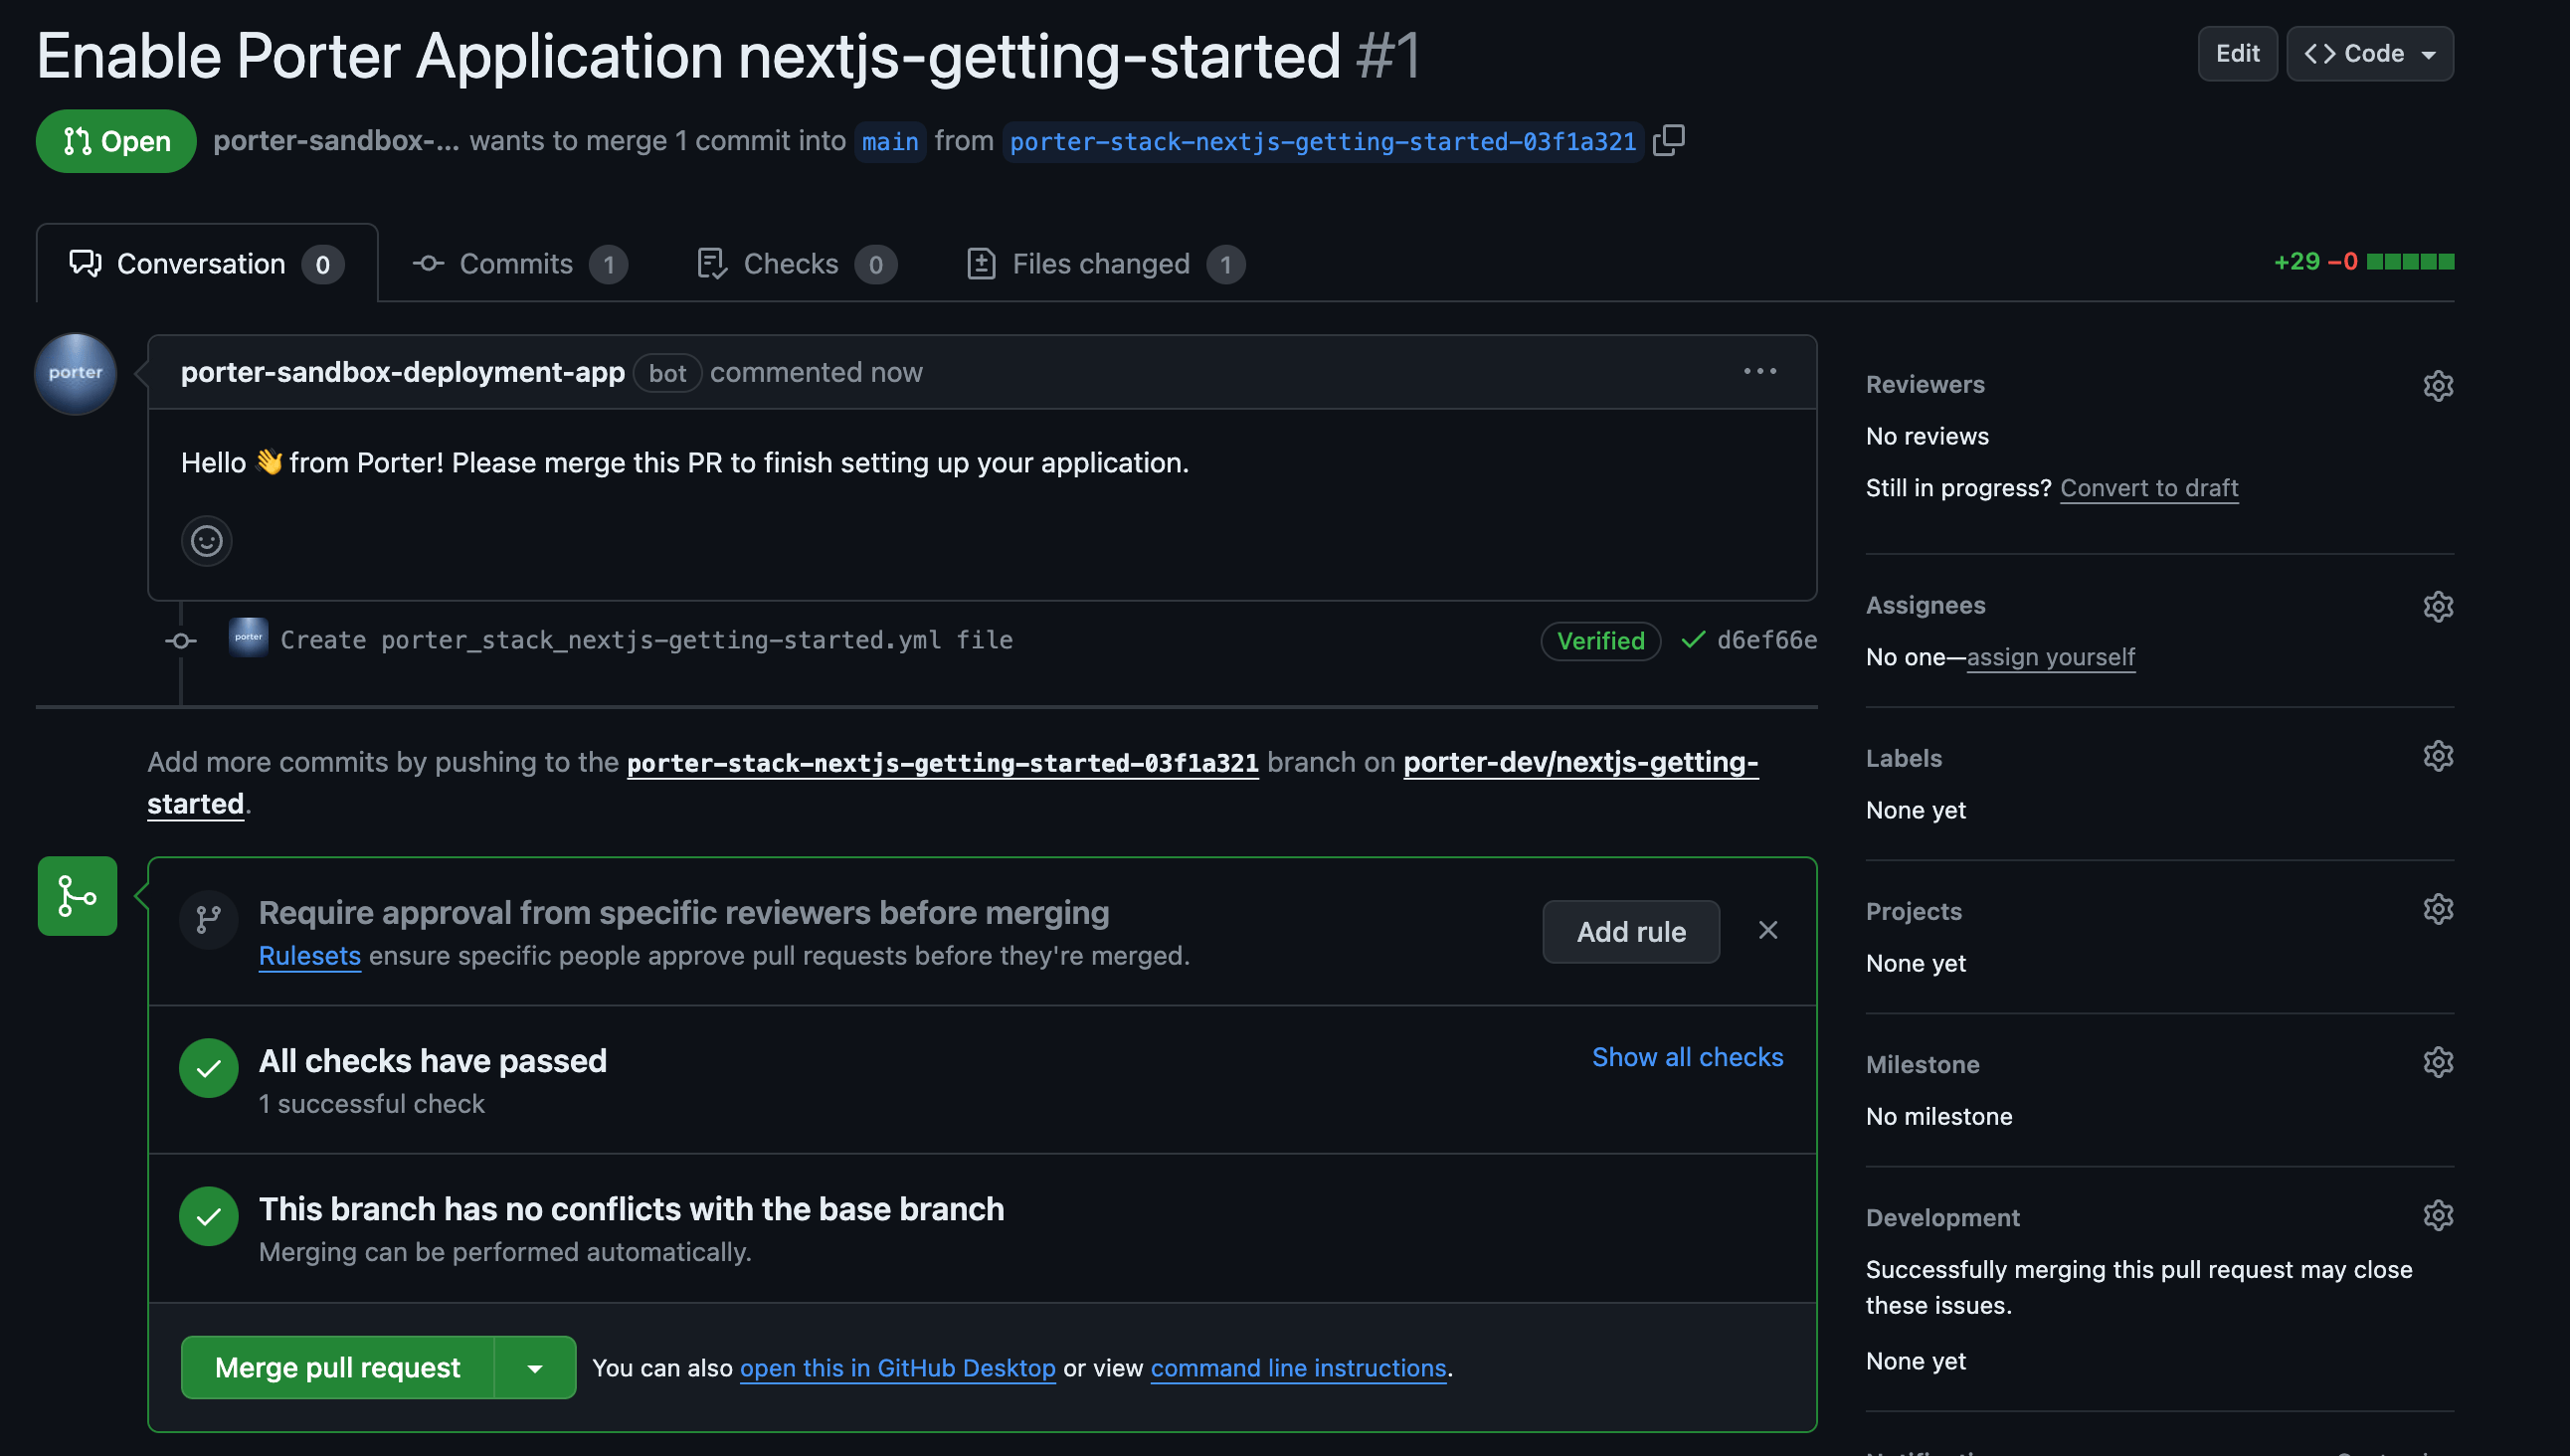
Task: Open the Milestone gear settings
Action: 2437,1062
